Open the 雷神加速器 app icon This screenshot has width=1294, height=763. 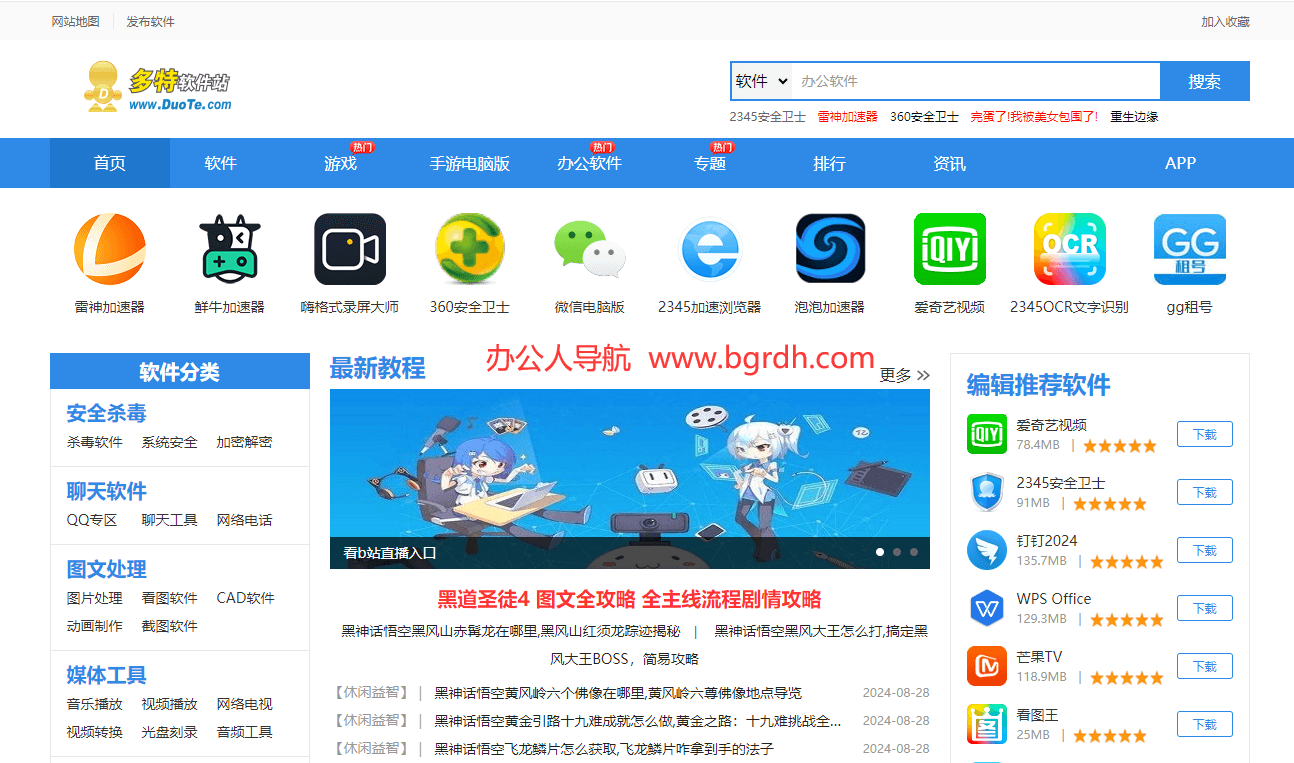click(x=110, y=249)
